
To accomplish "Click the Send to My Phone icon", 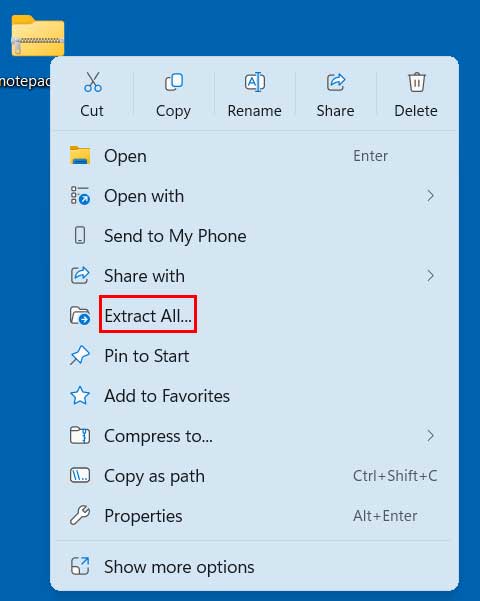I will 80,235.
